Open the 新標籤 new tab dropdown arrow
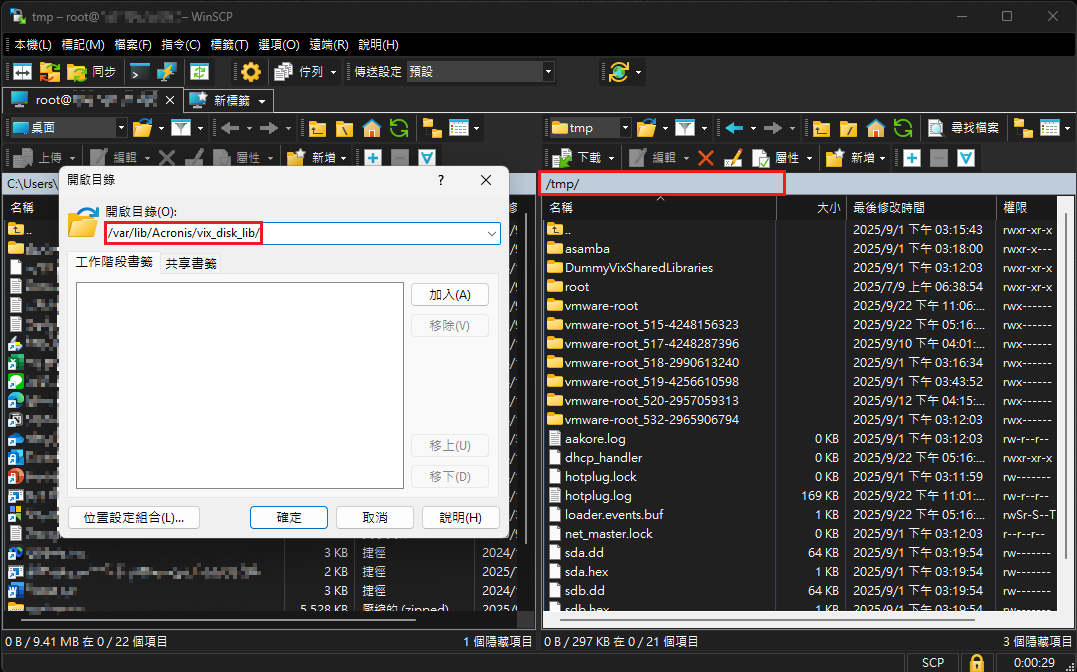The height and width of the screenshot is (672, 1077). 262,101
